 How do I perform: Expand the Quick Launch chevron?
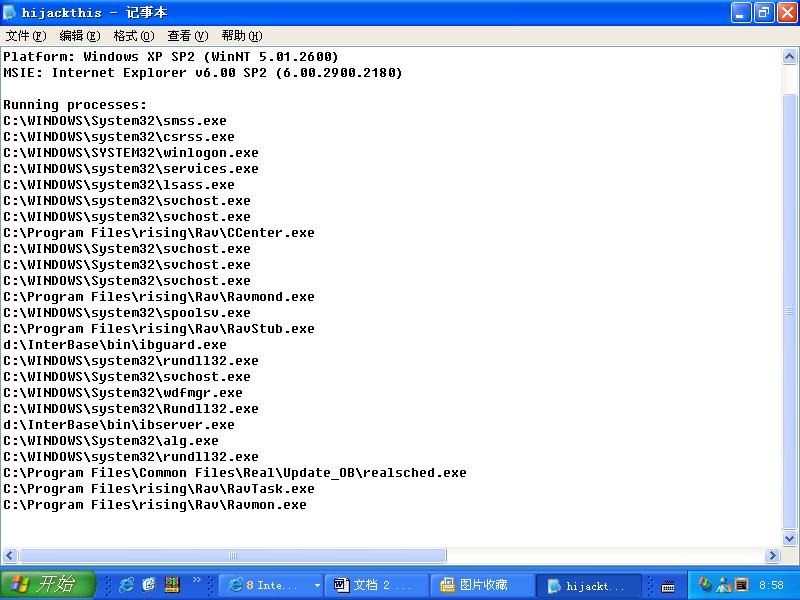(x=196, y=580)
